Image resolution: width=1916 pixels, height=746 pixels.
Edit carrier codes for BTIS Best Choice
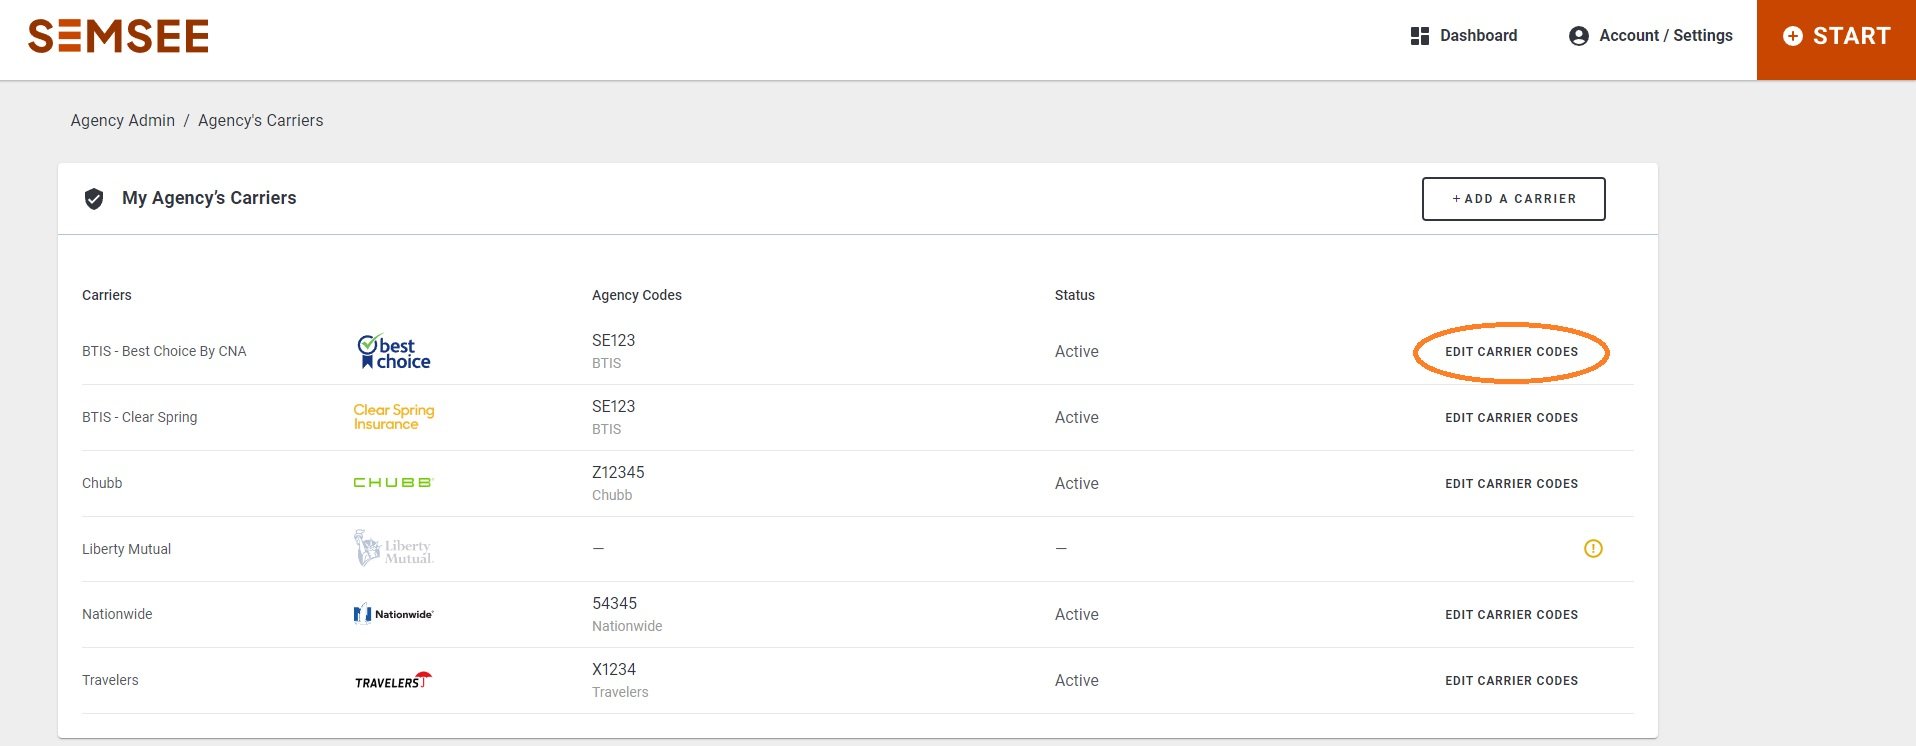tap(1511, 352)
